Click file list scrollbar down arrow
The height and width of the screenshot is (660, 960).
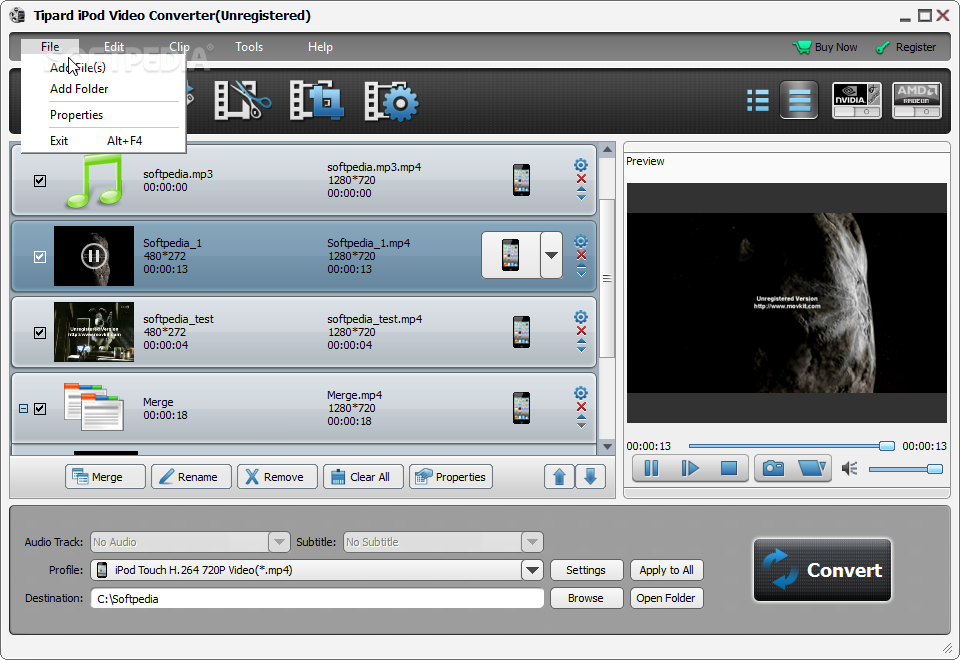[607, 446]
